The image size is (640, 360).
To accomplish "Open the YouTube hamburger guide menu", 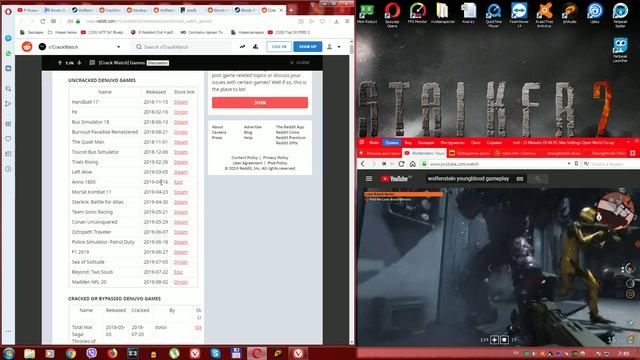I will coord(369,178).
